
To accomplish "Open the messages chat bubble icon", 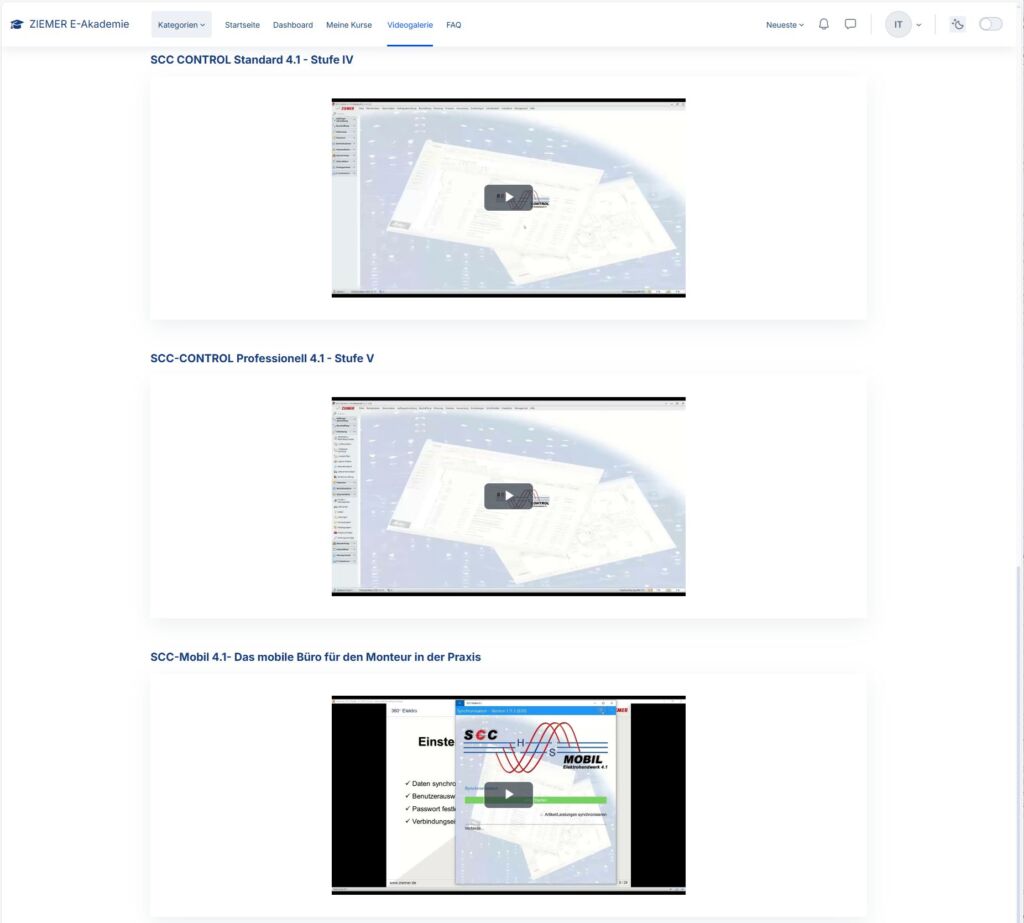I will pos(850,25).
